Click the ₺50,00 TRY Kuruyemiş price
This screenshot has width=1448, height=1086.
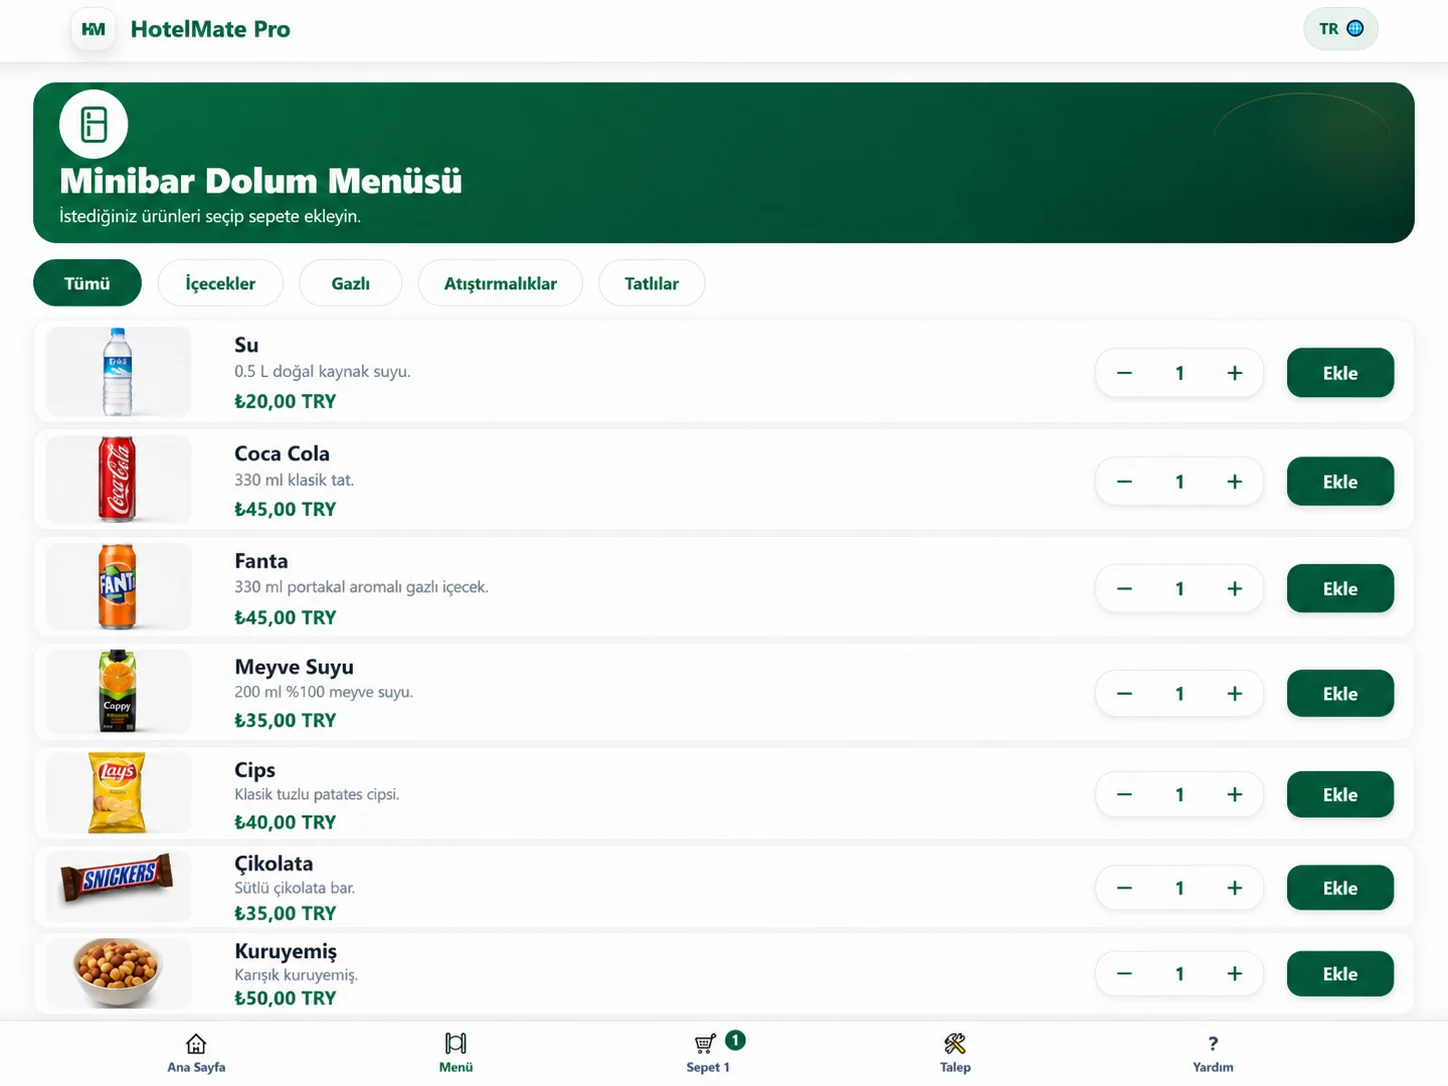[x=285, y=998]
